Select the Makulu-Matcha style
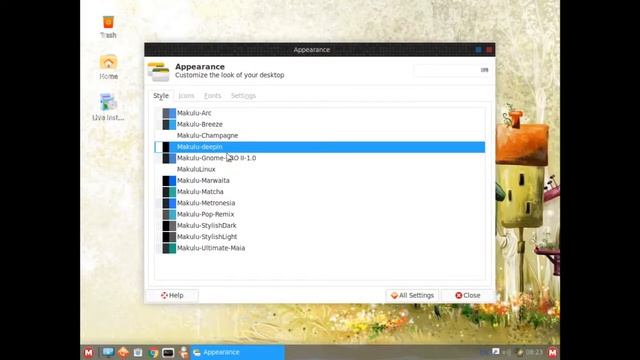 320,192
